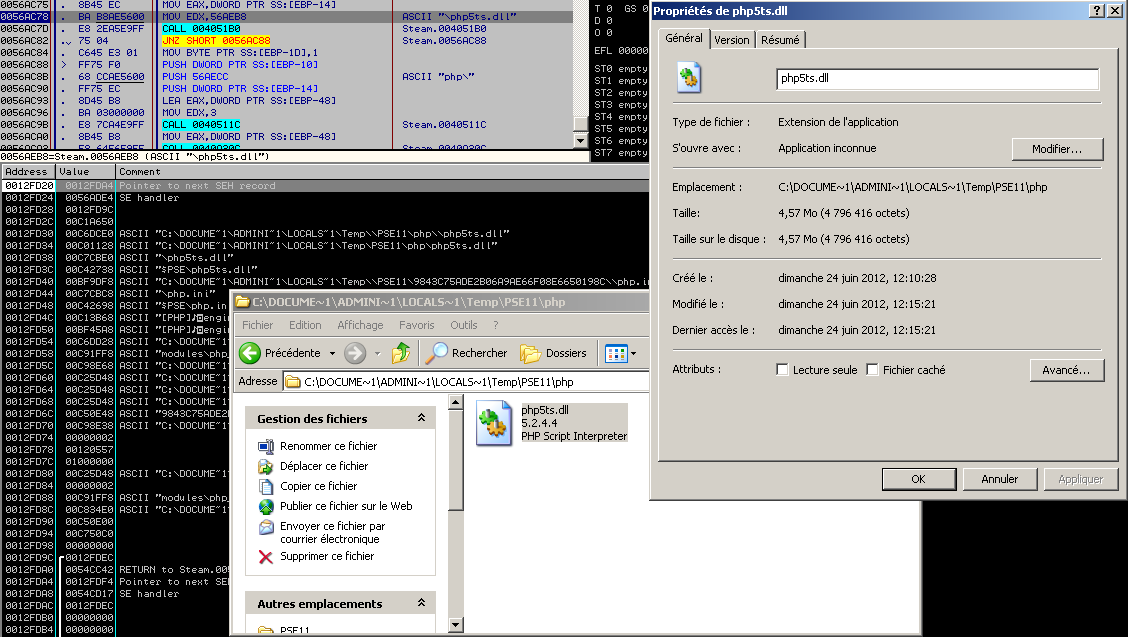This screenshot has height=637, width=1128.
Task: Open the Fichier menu in Explorer
Action: (258, 325)
